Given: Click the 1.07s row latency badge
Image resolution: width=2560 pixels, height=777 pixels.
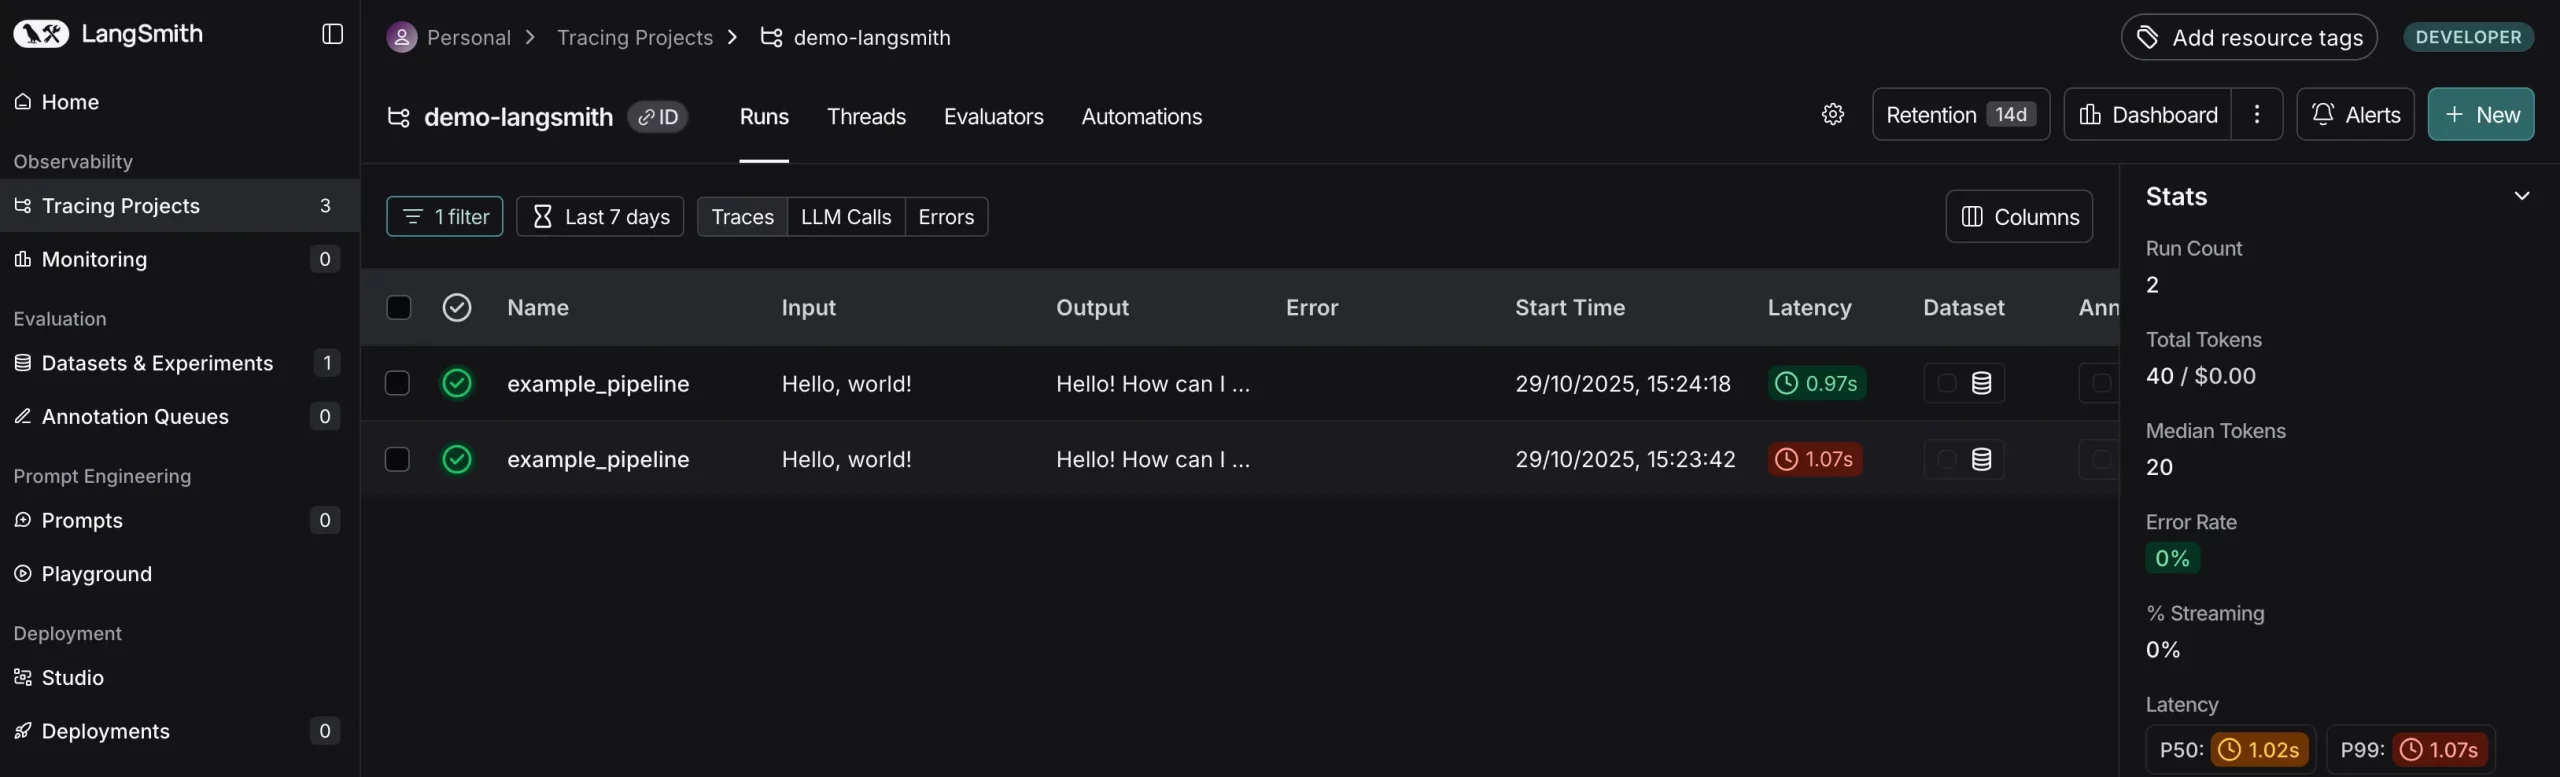Looking at the screenshot, I should click(x=1814, y=459).
